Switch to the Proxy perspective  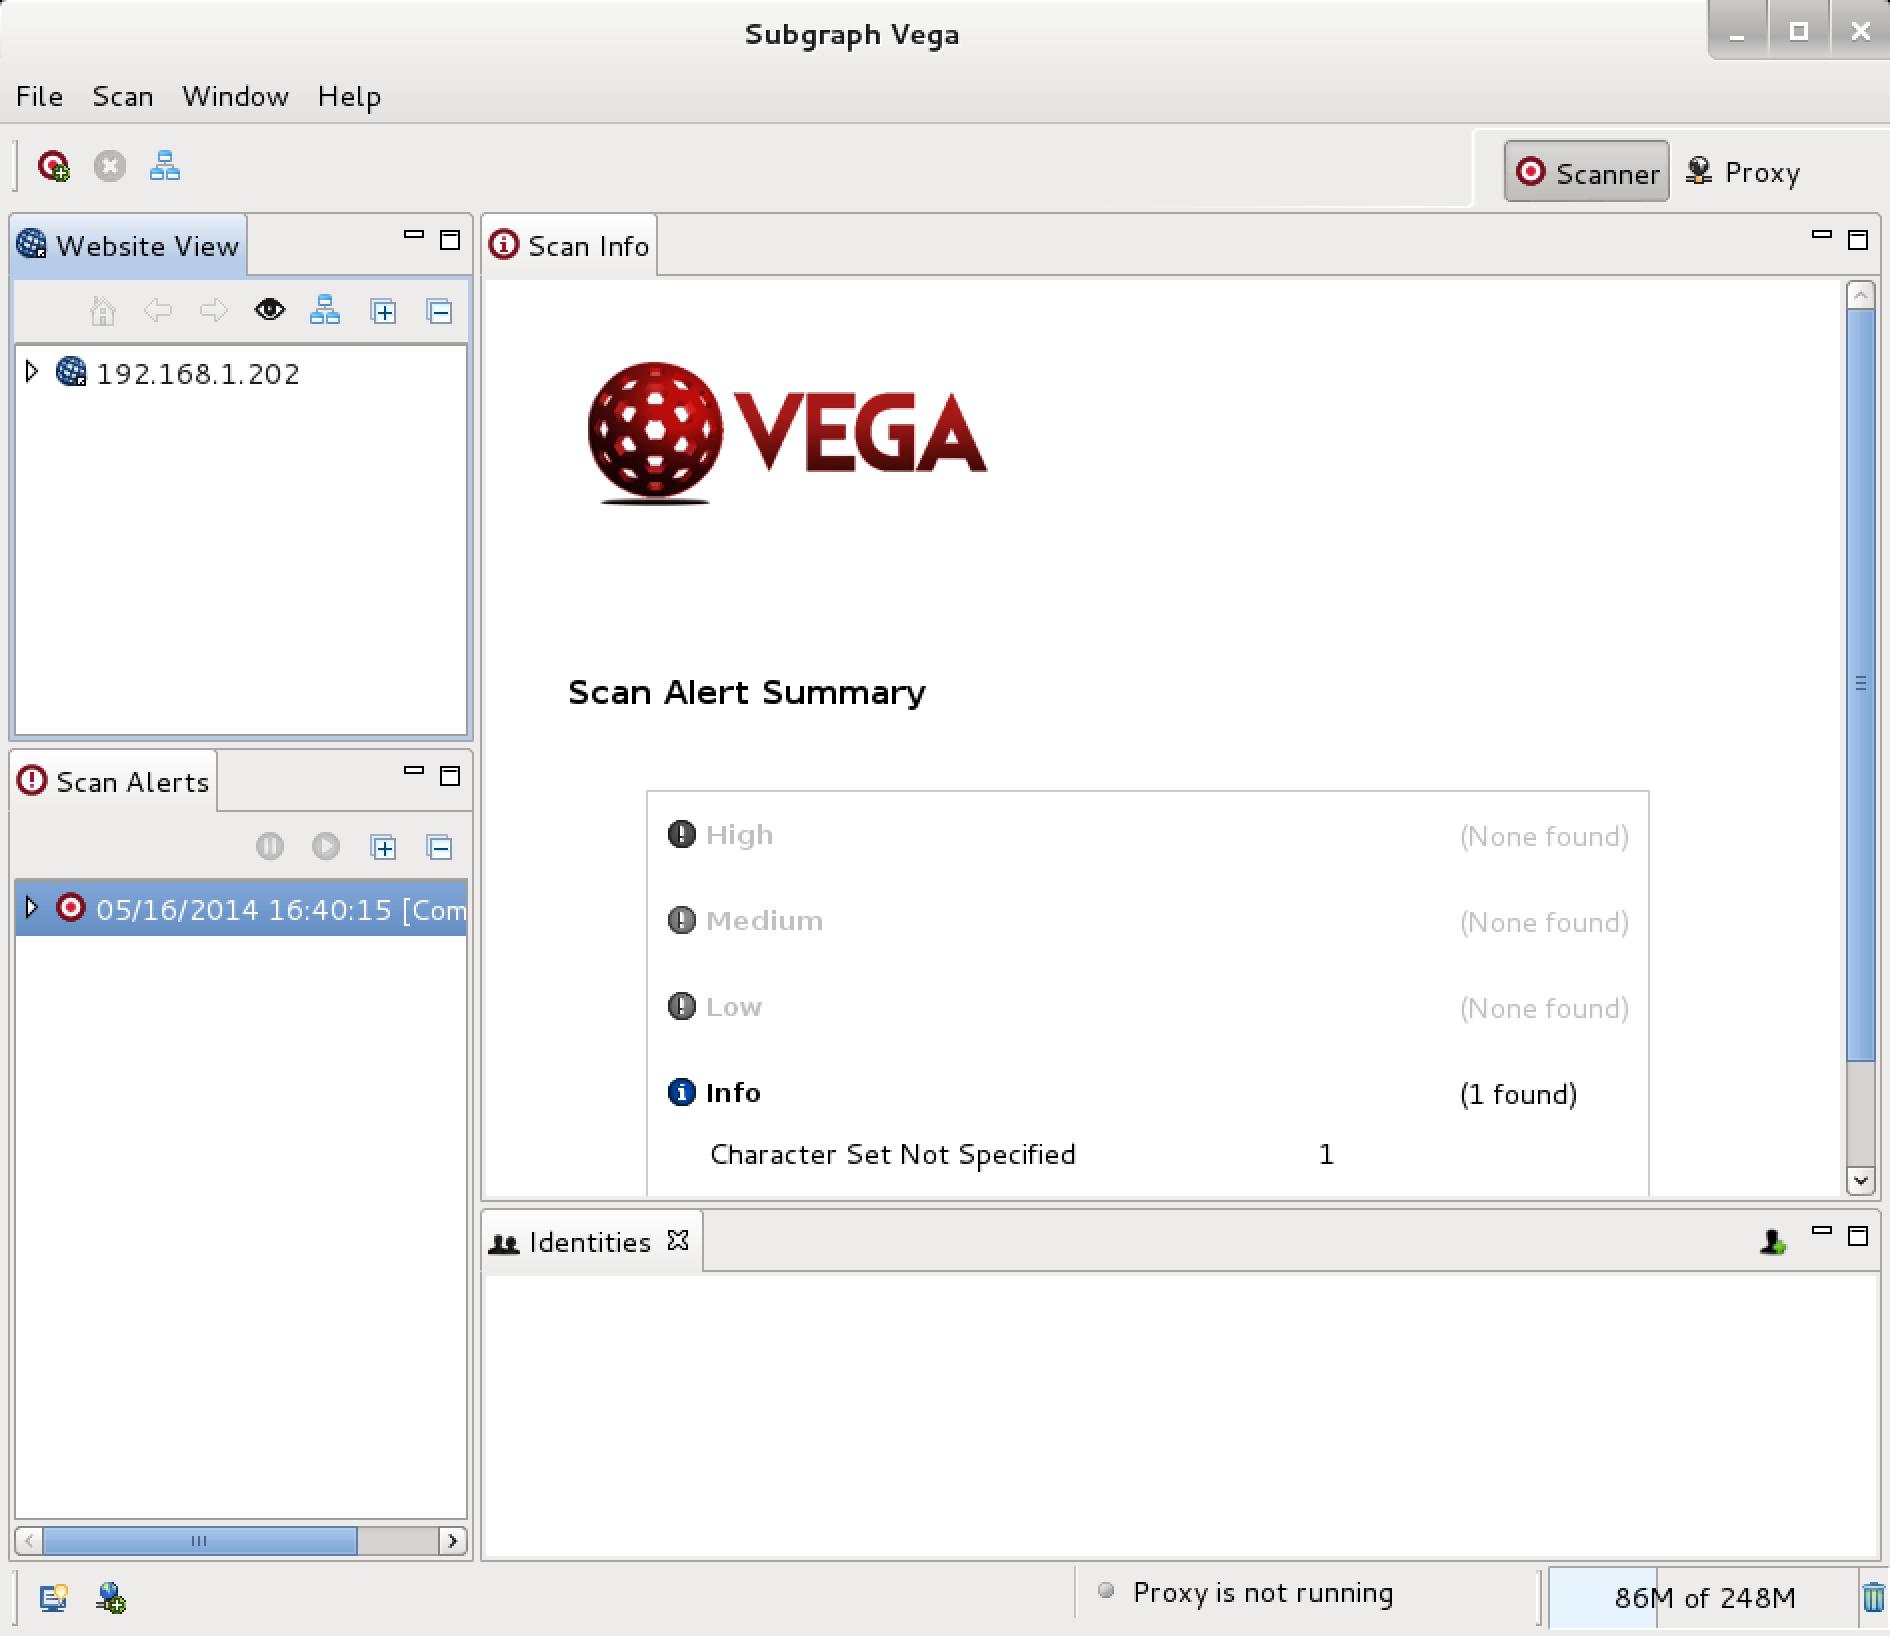pos(1743,172)
